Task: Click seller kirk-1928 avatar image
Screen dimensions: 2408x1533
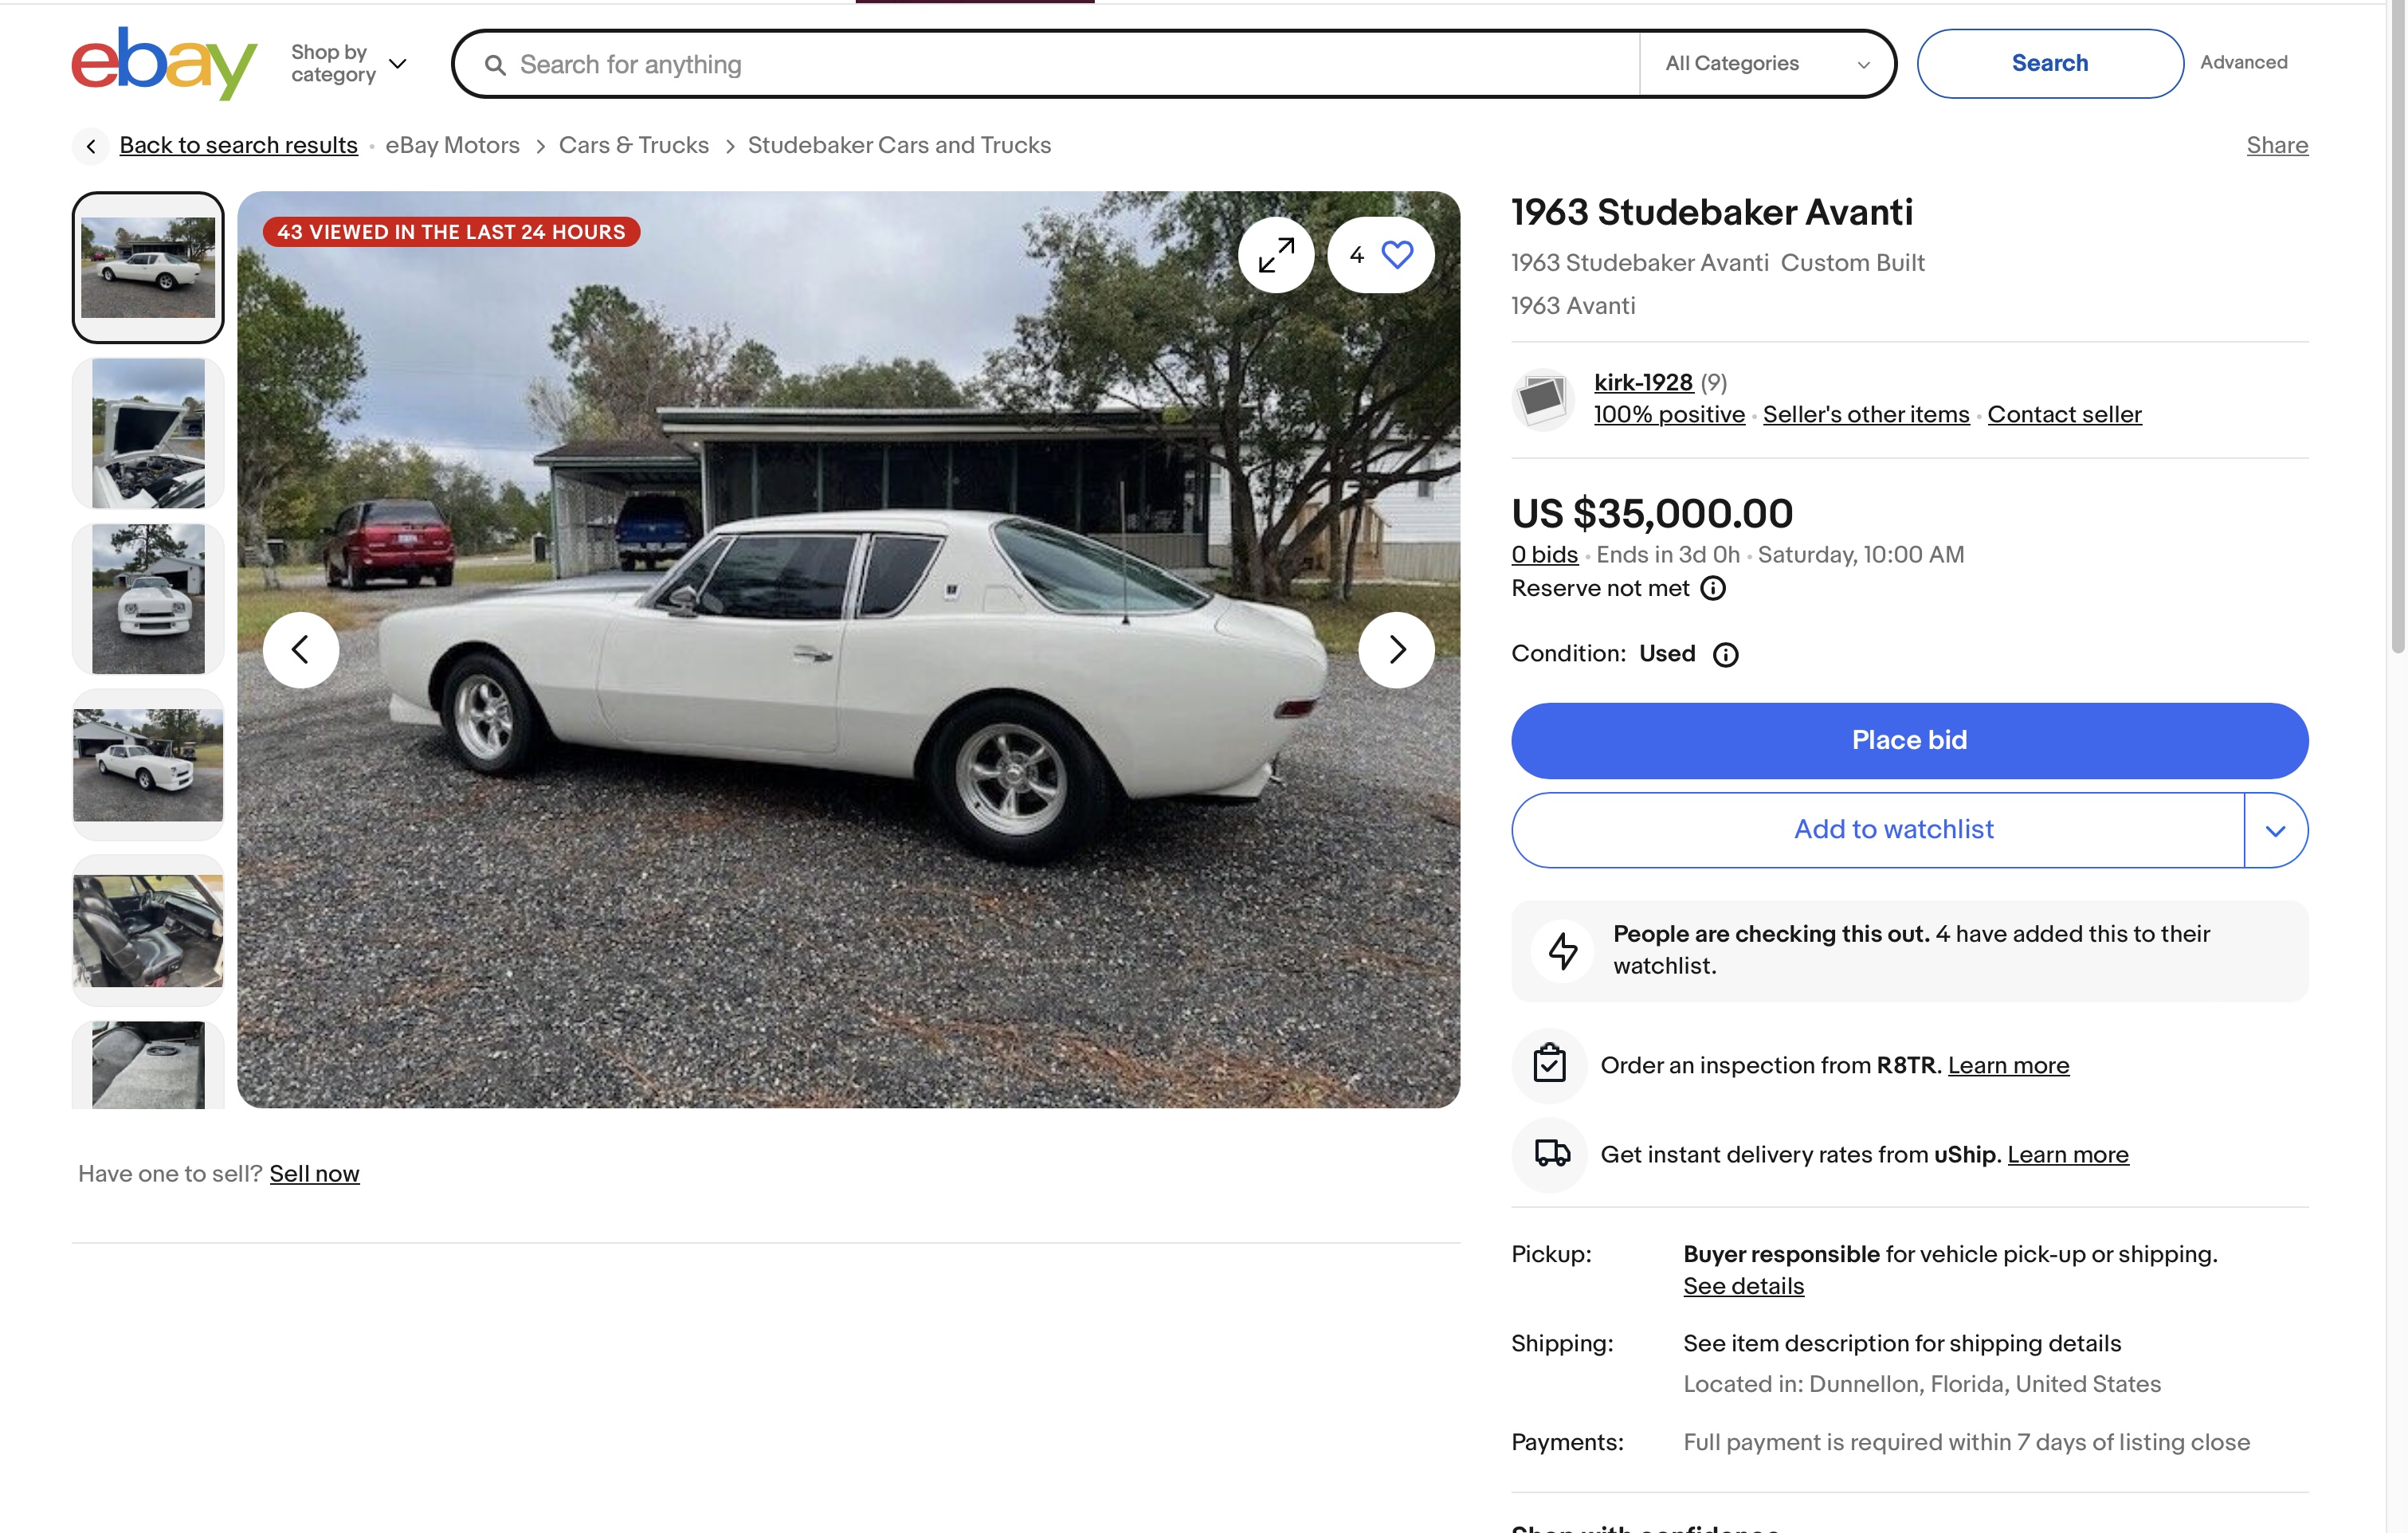Action: coord(1543,398)
